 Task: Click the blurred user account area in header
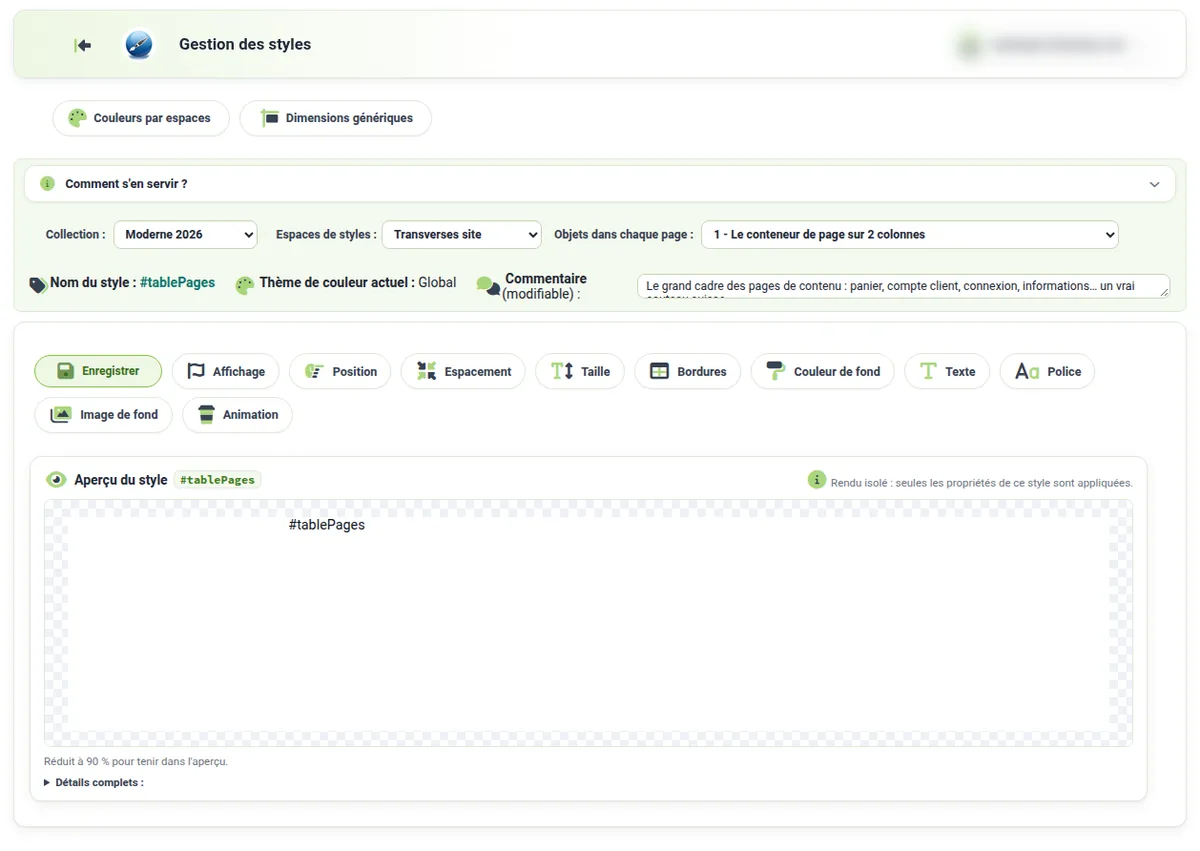coord(1043,45)
